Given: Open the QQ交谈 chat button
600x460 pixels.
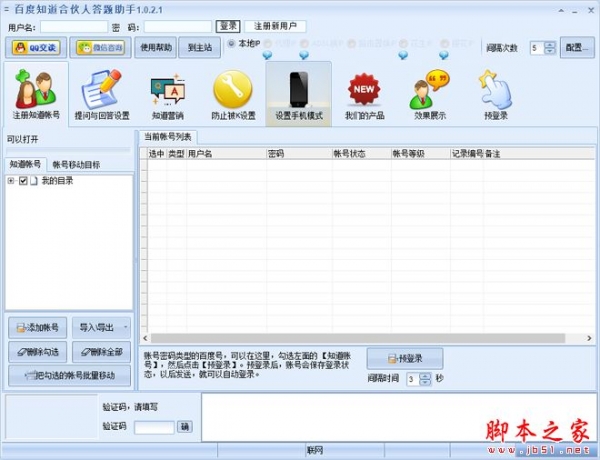Looking at the screenshot, I should (x=36, y=47).
